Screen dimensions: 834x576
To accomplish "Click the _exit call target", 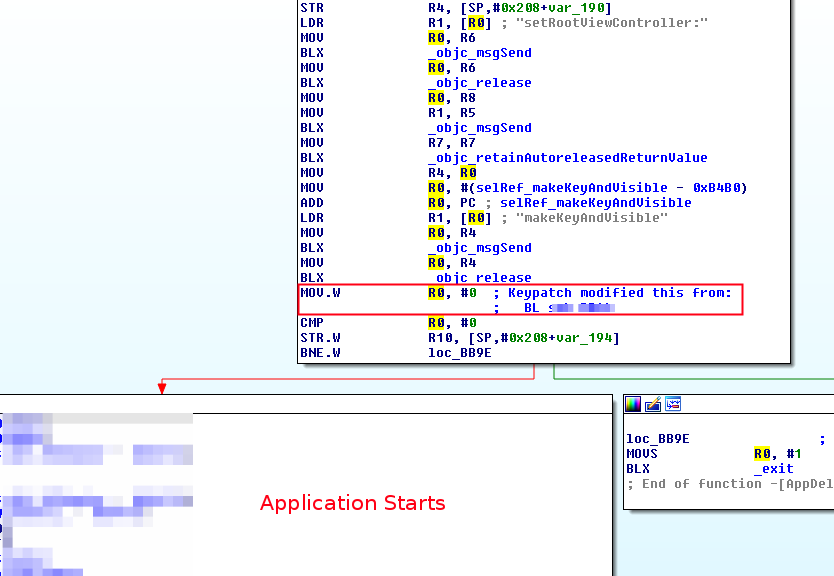I will coord(773,469).
